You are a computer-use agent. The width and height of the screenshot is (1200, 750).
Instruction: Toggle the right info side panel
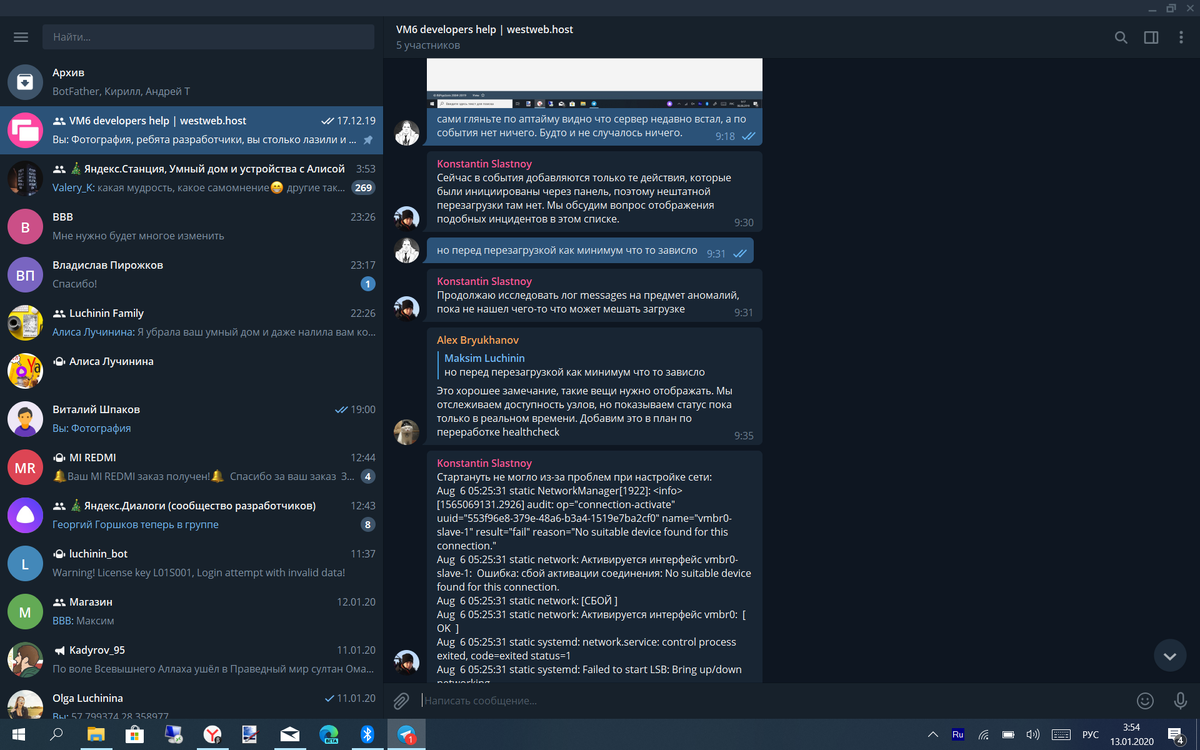click(x=1151, y=38)
